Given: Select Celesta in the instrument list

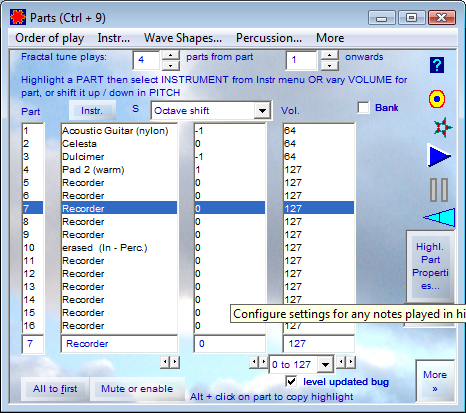Looking at the screenshot, I should pyautogui.click(x=119, y=144).
